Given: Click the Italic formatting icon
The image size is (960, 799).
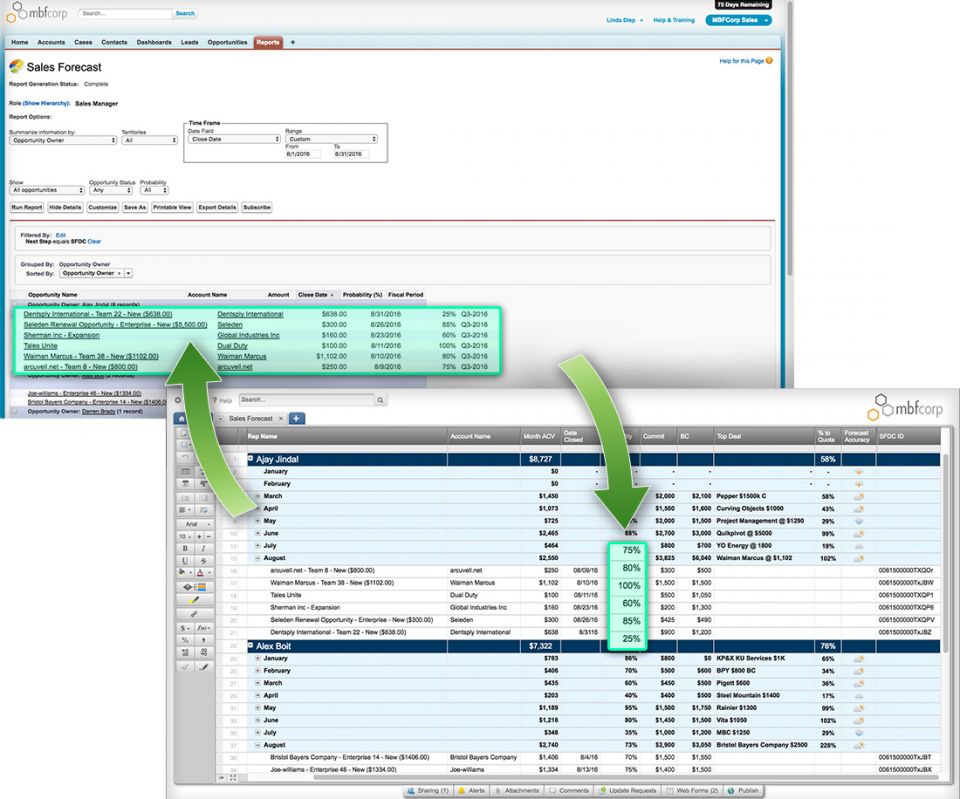Looking at the screenshot, I should pyautogui.click(x=203, y=548).
